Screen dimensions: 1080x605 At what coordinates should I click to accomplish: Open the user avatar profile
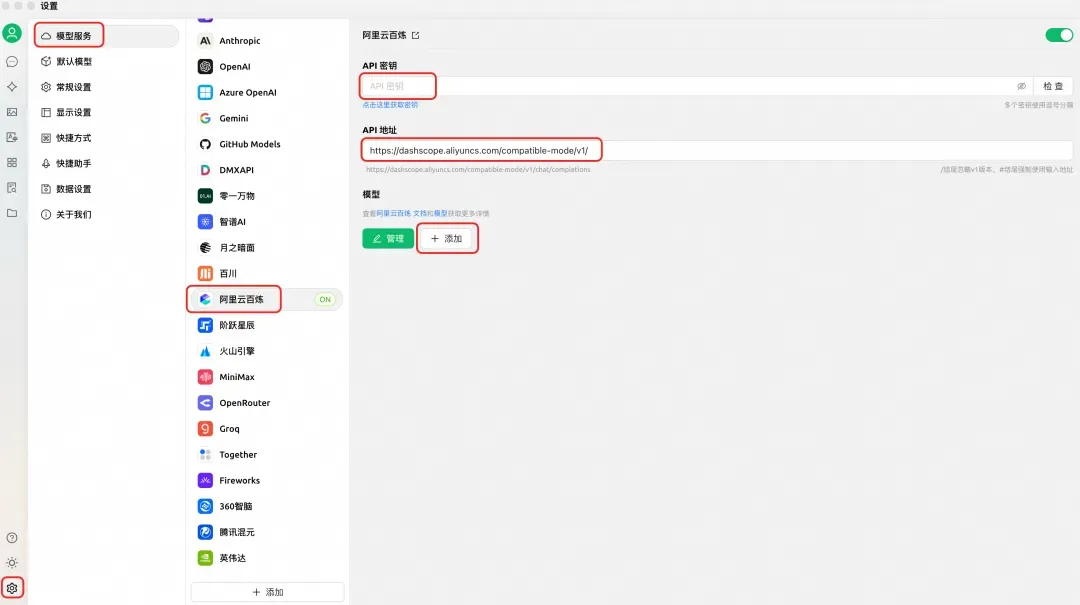pos(12,33)
